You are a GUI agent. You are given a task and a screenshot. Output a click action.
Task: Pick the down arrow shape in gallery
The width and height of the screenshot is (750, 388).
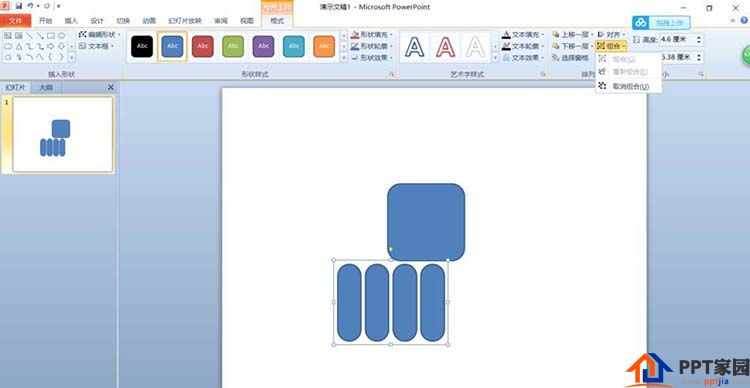pyautogui.click(x=61, y=46)
